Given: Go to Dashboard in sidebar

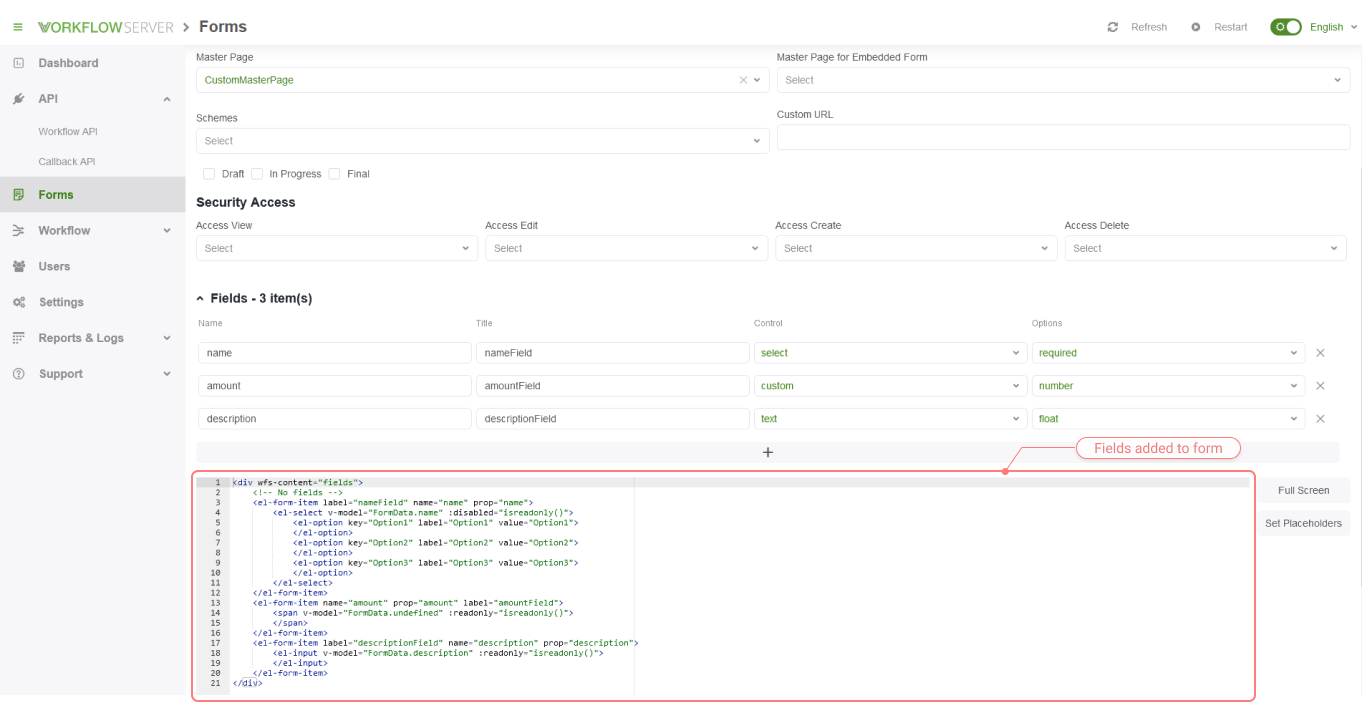Looking at the screenshot, I should click(x=68, y=63).
